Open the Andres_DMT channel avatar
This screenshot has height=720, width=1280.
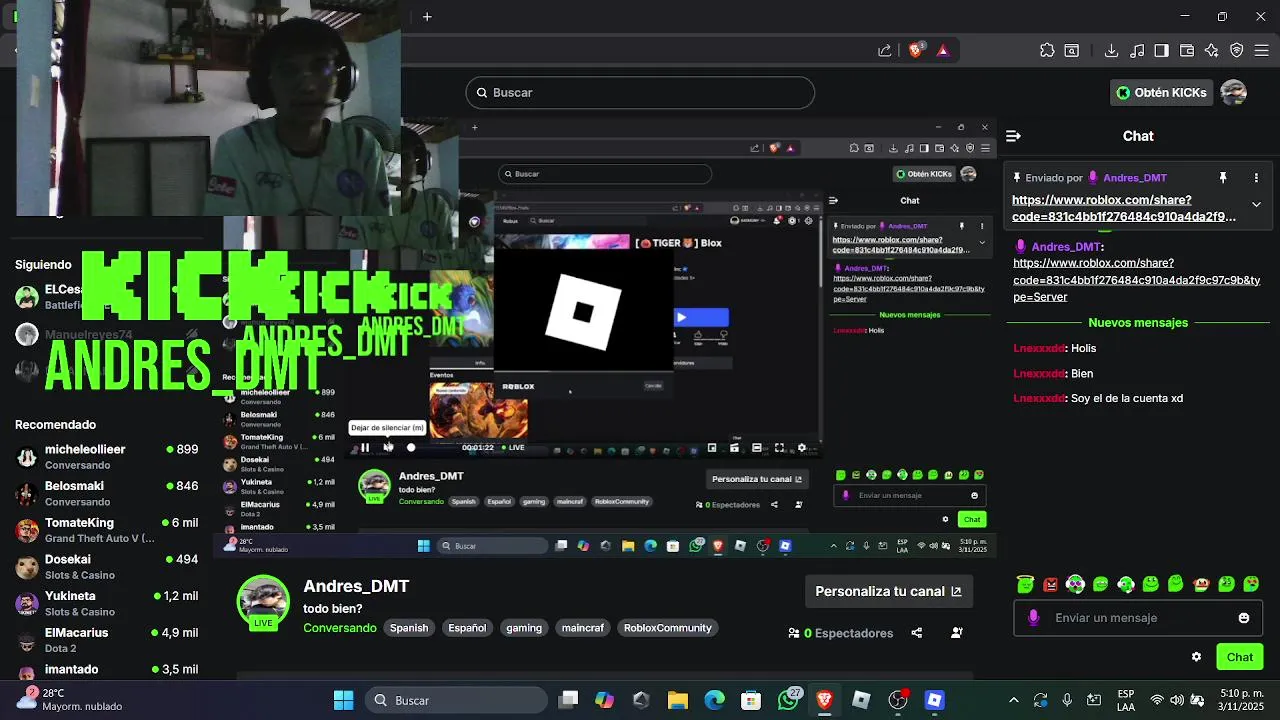tap(263, 602)
